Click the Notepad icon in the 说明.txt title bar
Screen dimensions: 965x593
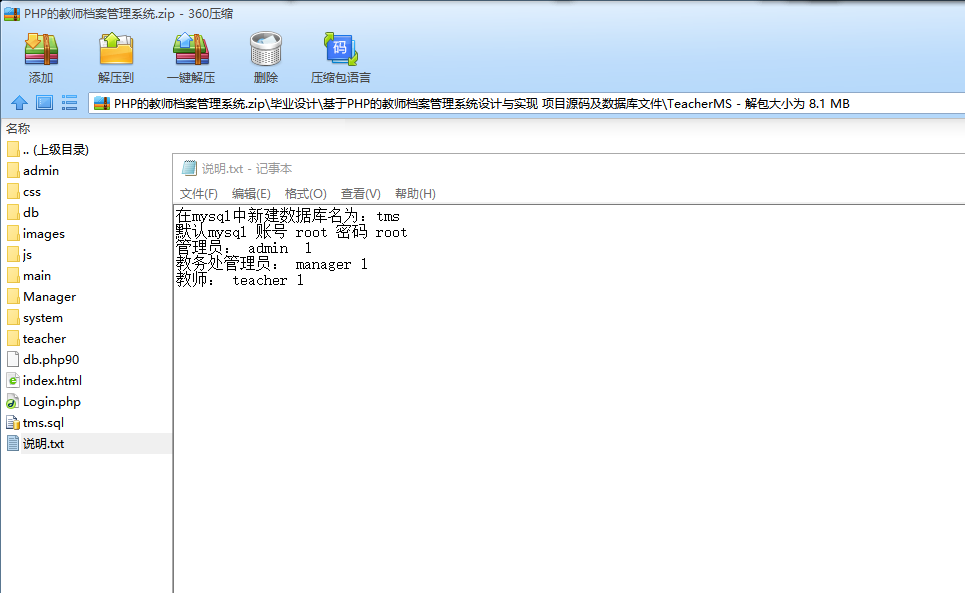pyautogui.click(x=189, y=168)
